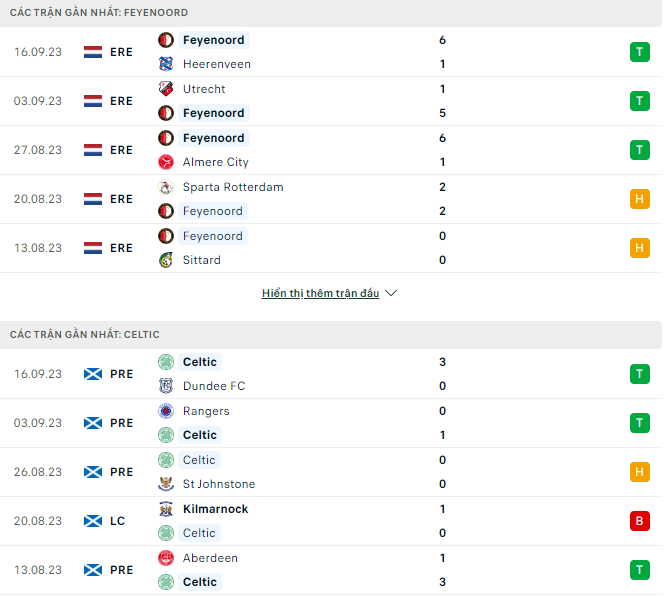Open the "Hiển thị thêm trận đấu" link
The width and height of the screenshot is (666, 598).
[x=320, y=294]
